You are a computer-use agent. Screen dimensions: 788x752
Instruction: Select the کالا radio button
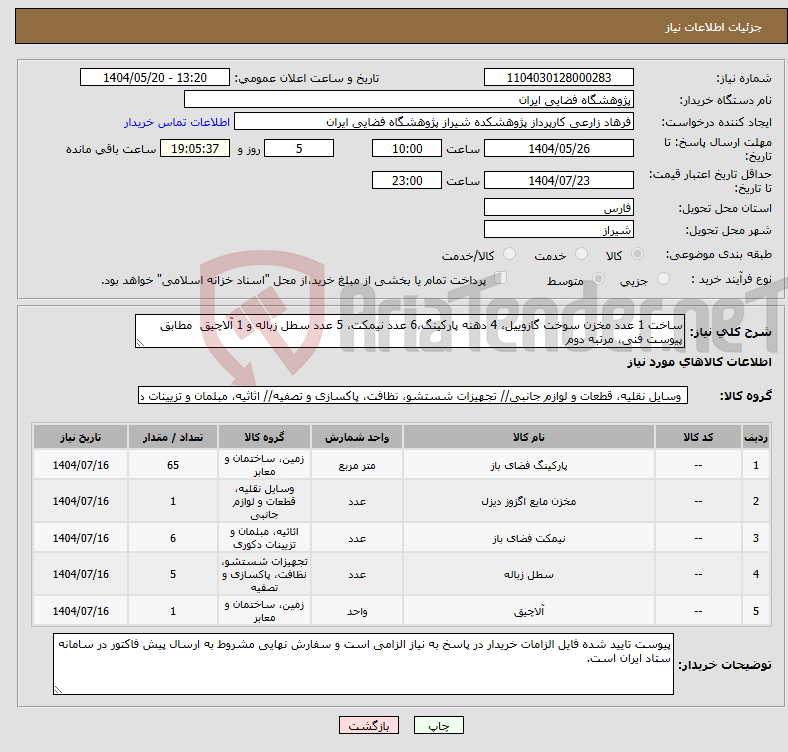(x=637, y=254)
